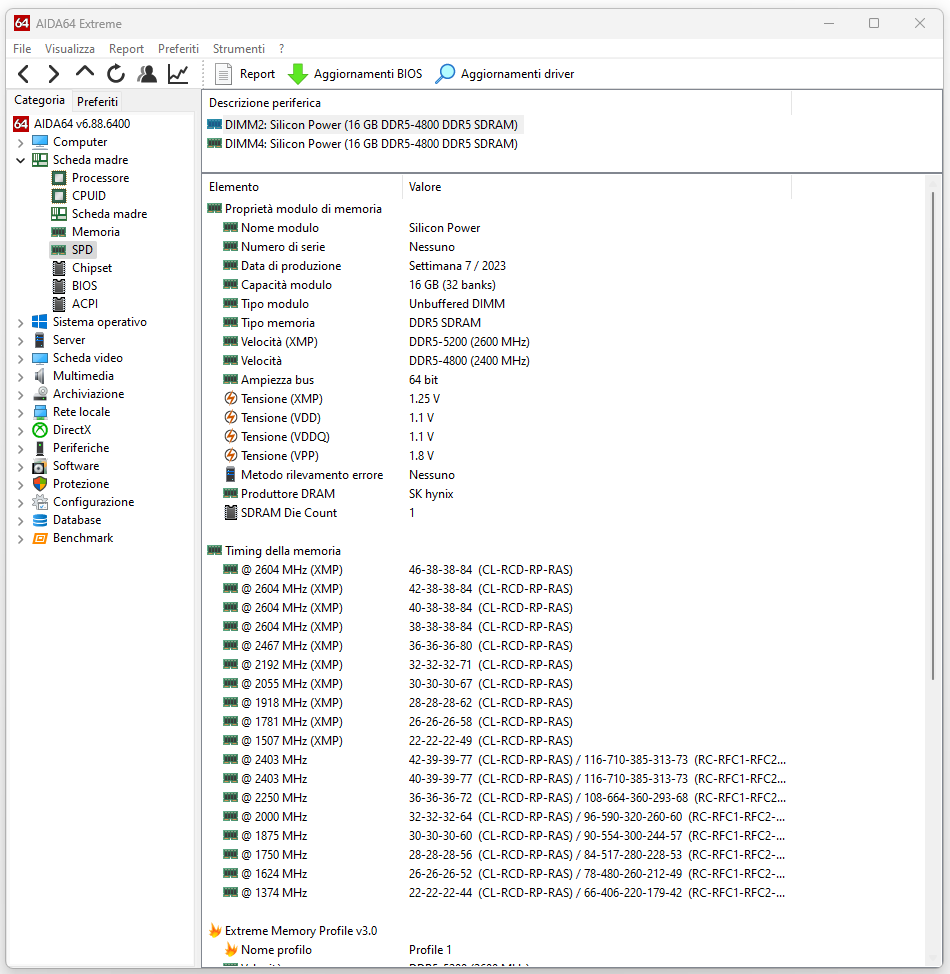Click the Archiviazione drive icon
This screenshot has width=950, height=974.
pyautogui.click(x=40, y=394)
